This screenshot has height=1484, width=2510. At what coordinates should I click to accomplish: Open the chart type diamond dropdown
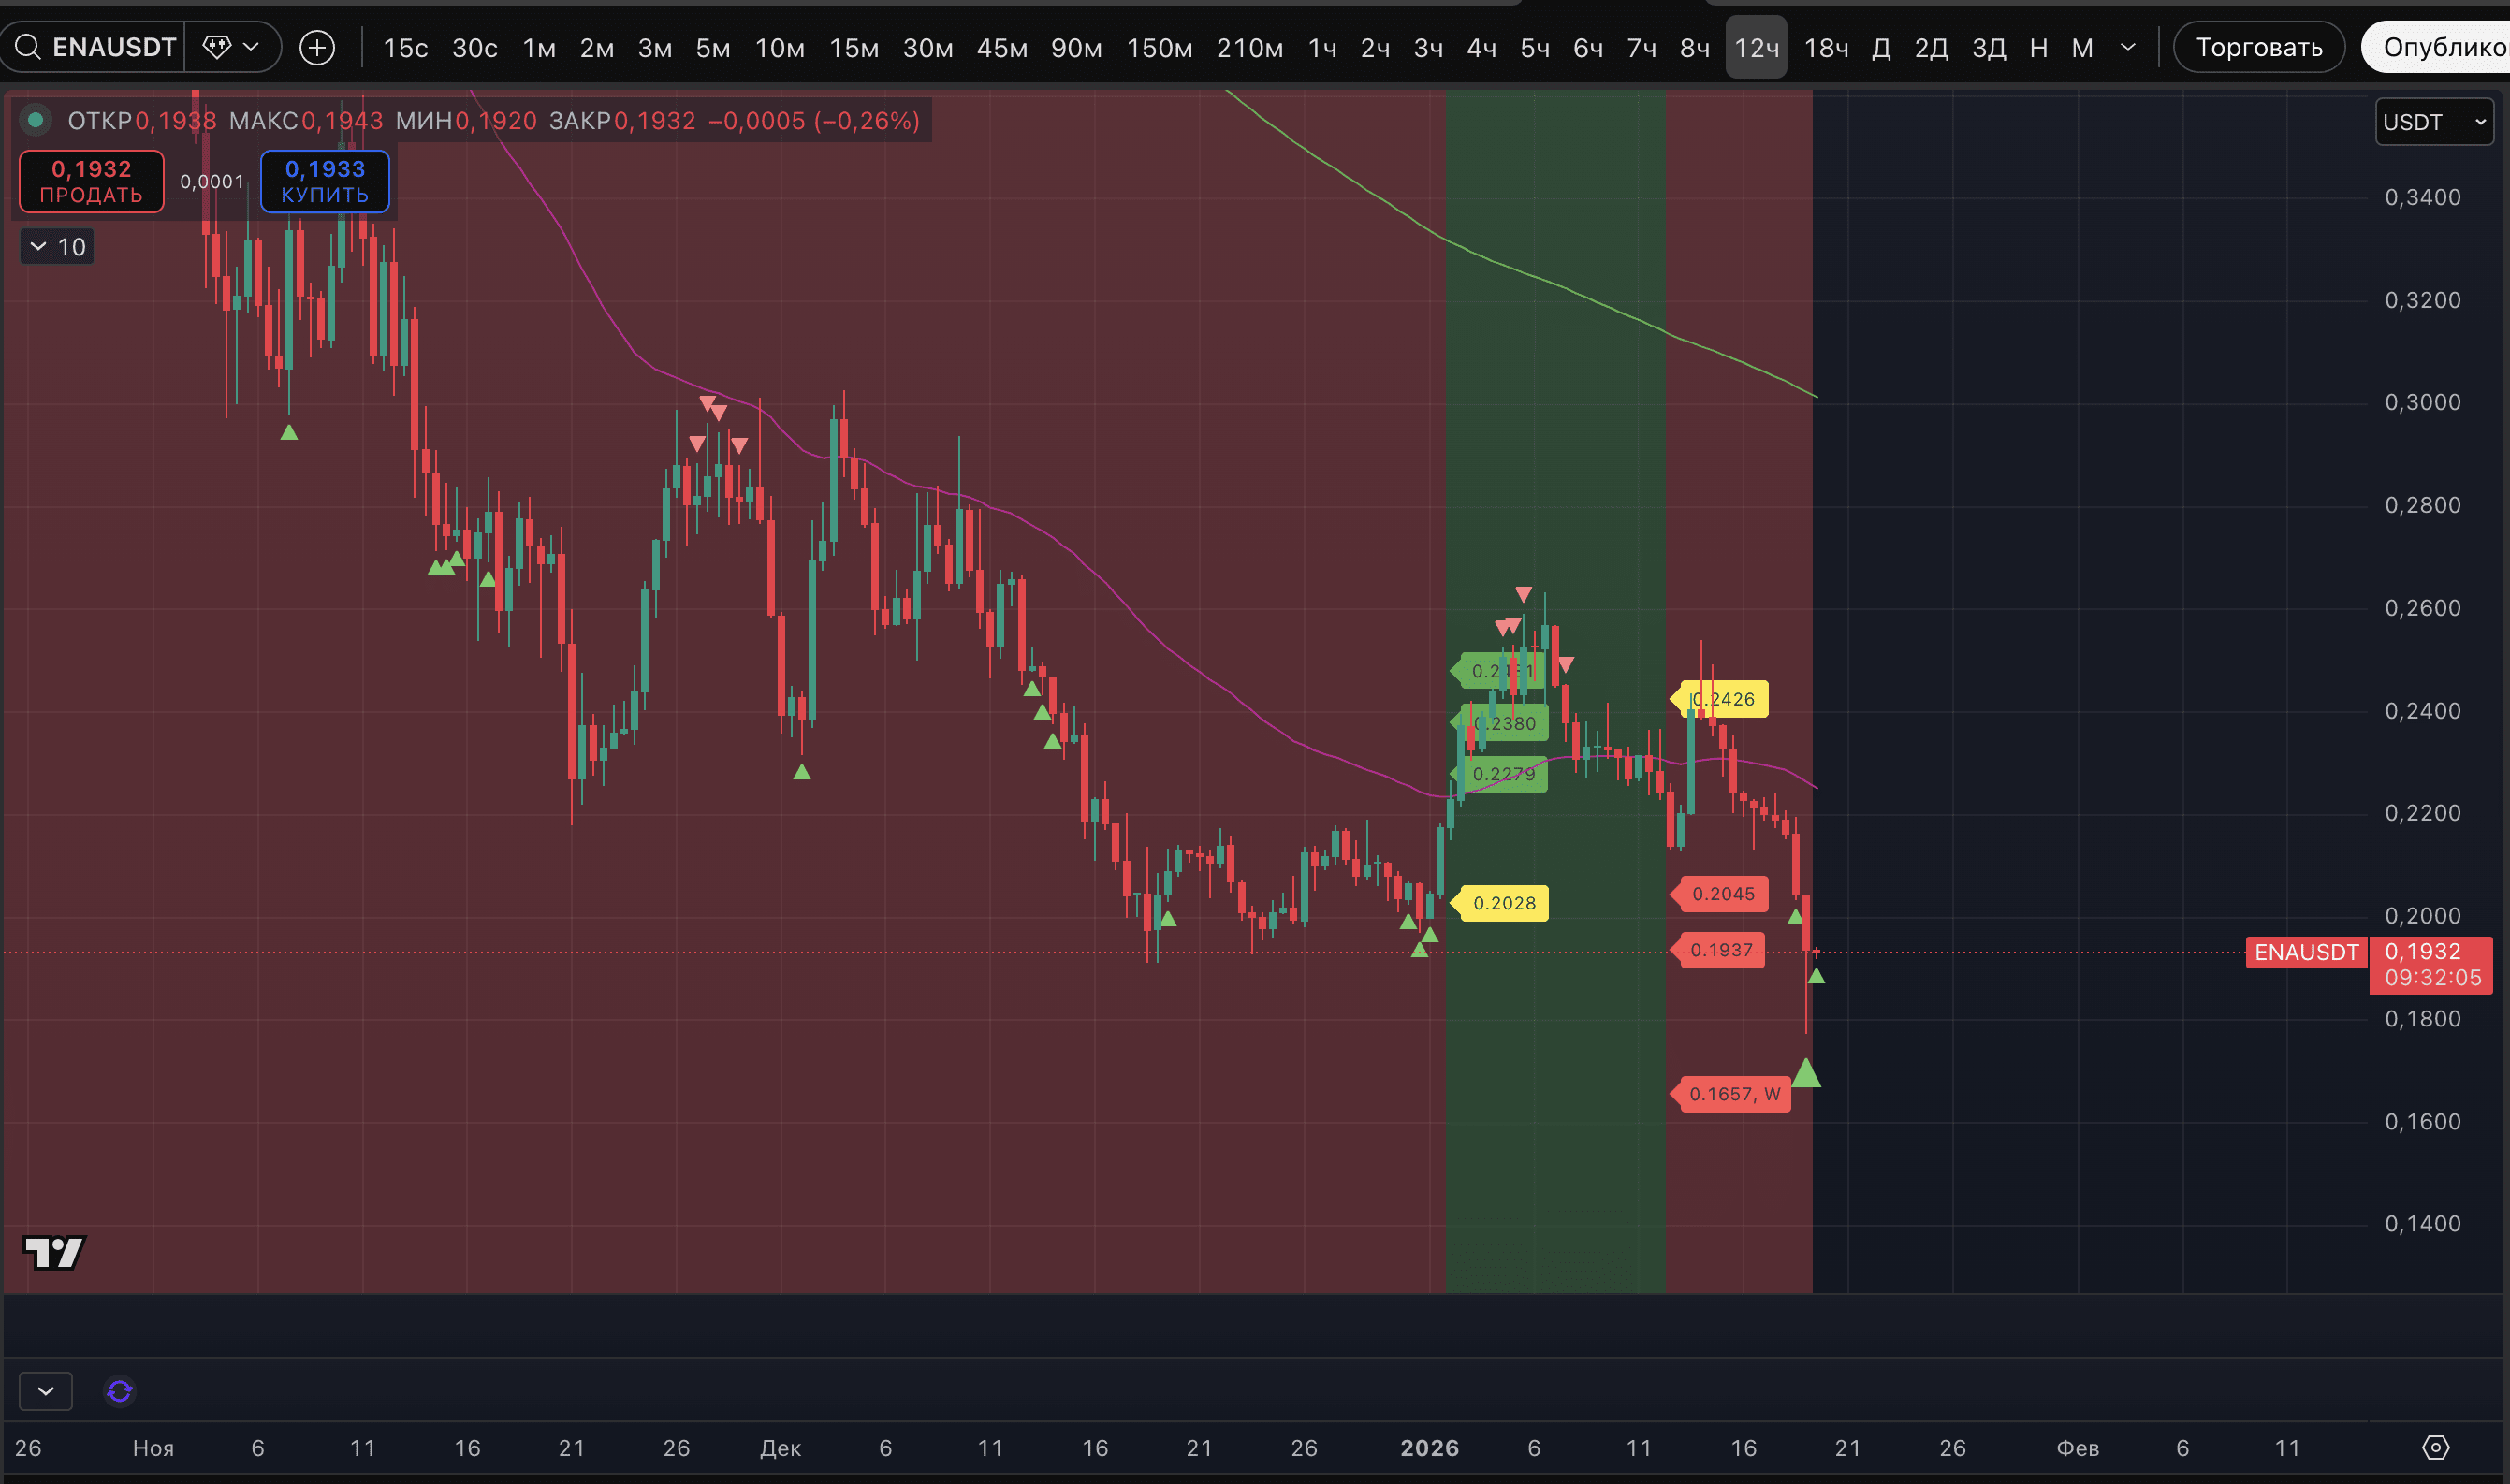[x=231, y=47]
